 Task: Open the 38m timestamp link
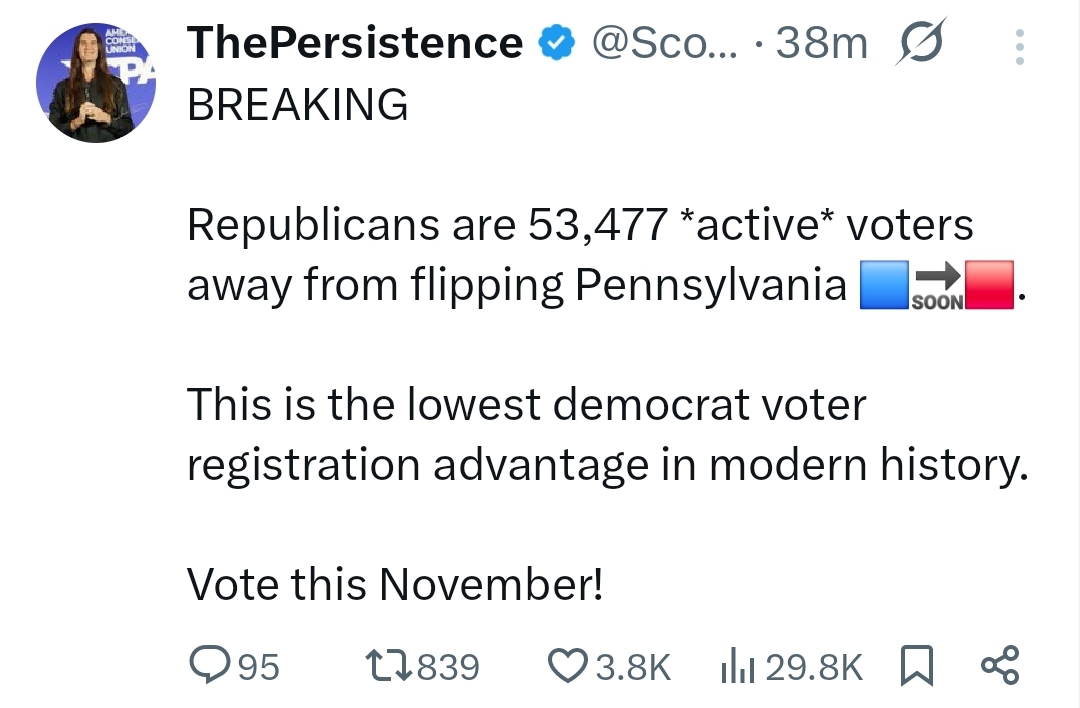(821, 43)
